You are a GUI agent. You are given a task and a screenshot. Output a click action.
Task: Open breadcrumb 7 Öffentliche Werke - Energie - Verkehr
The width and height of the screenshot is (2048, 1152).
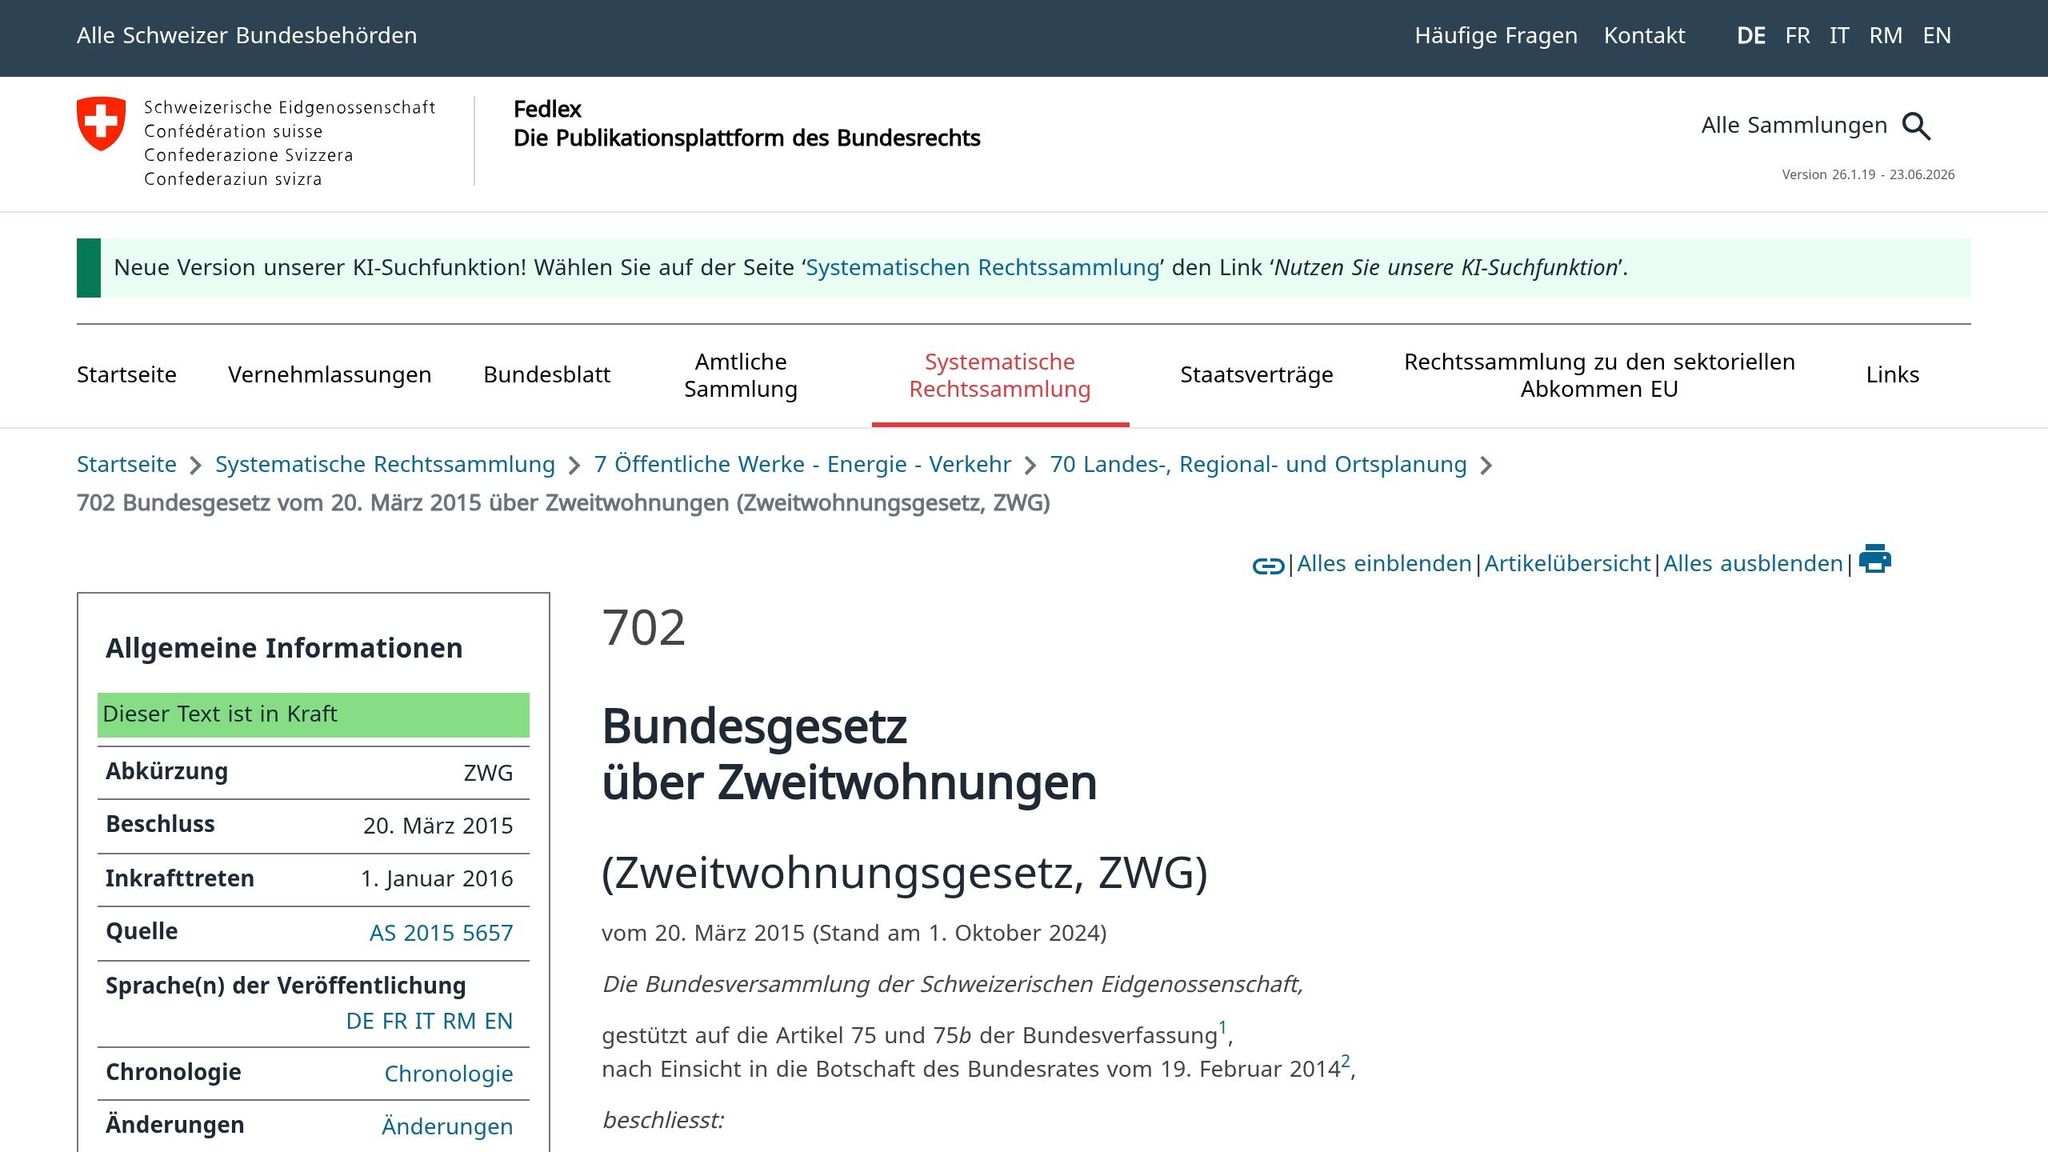(803, 465)
